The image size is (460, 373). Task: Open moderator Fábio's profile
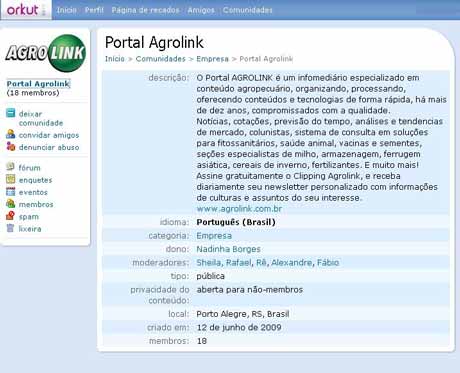pos(328,262)
